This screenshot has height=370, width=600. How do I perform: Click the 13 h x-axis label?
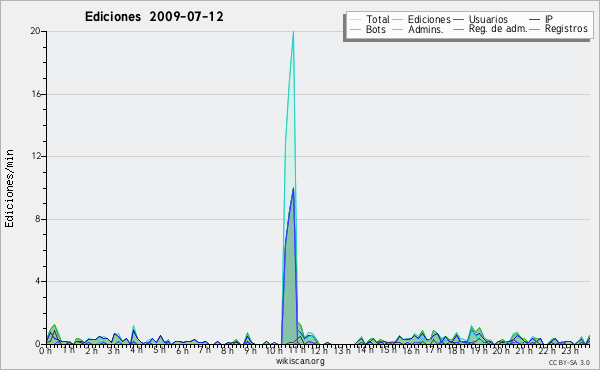point(342,350)
